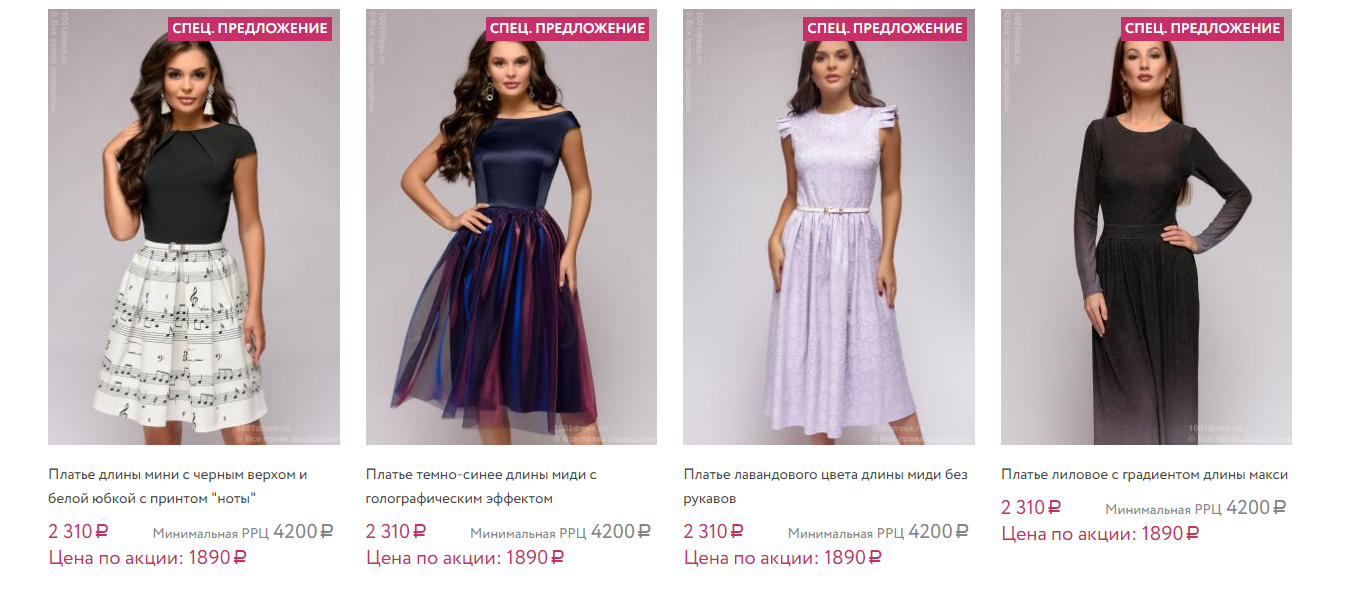Click the 2 310 ₽ price of the notes dress

pos(78,532)
